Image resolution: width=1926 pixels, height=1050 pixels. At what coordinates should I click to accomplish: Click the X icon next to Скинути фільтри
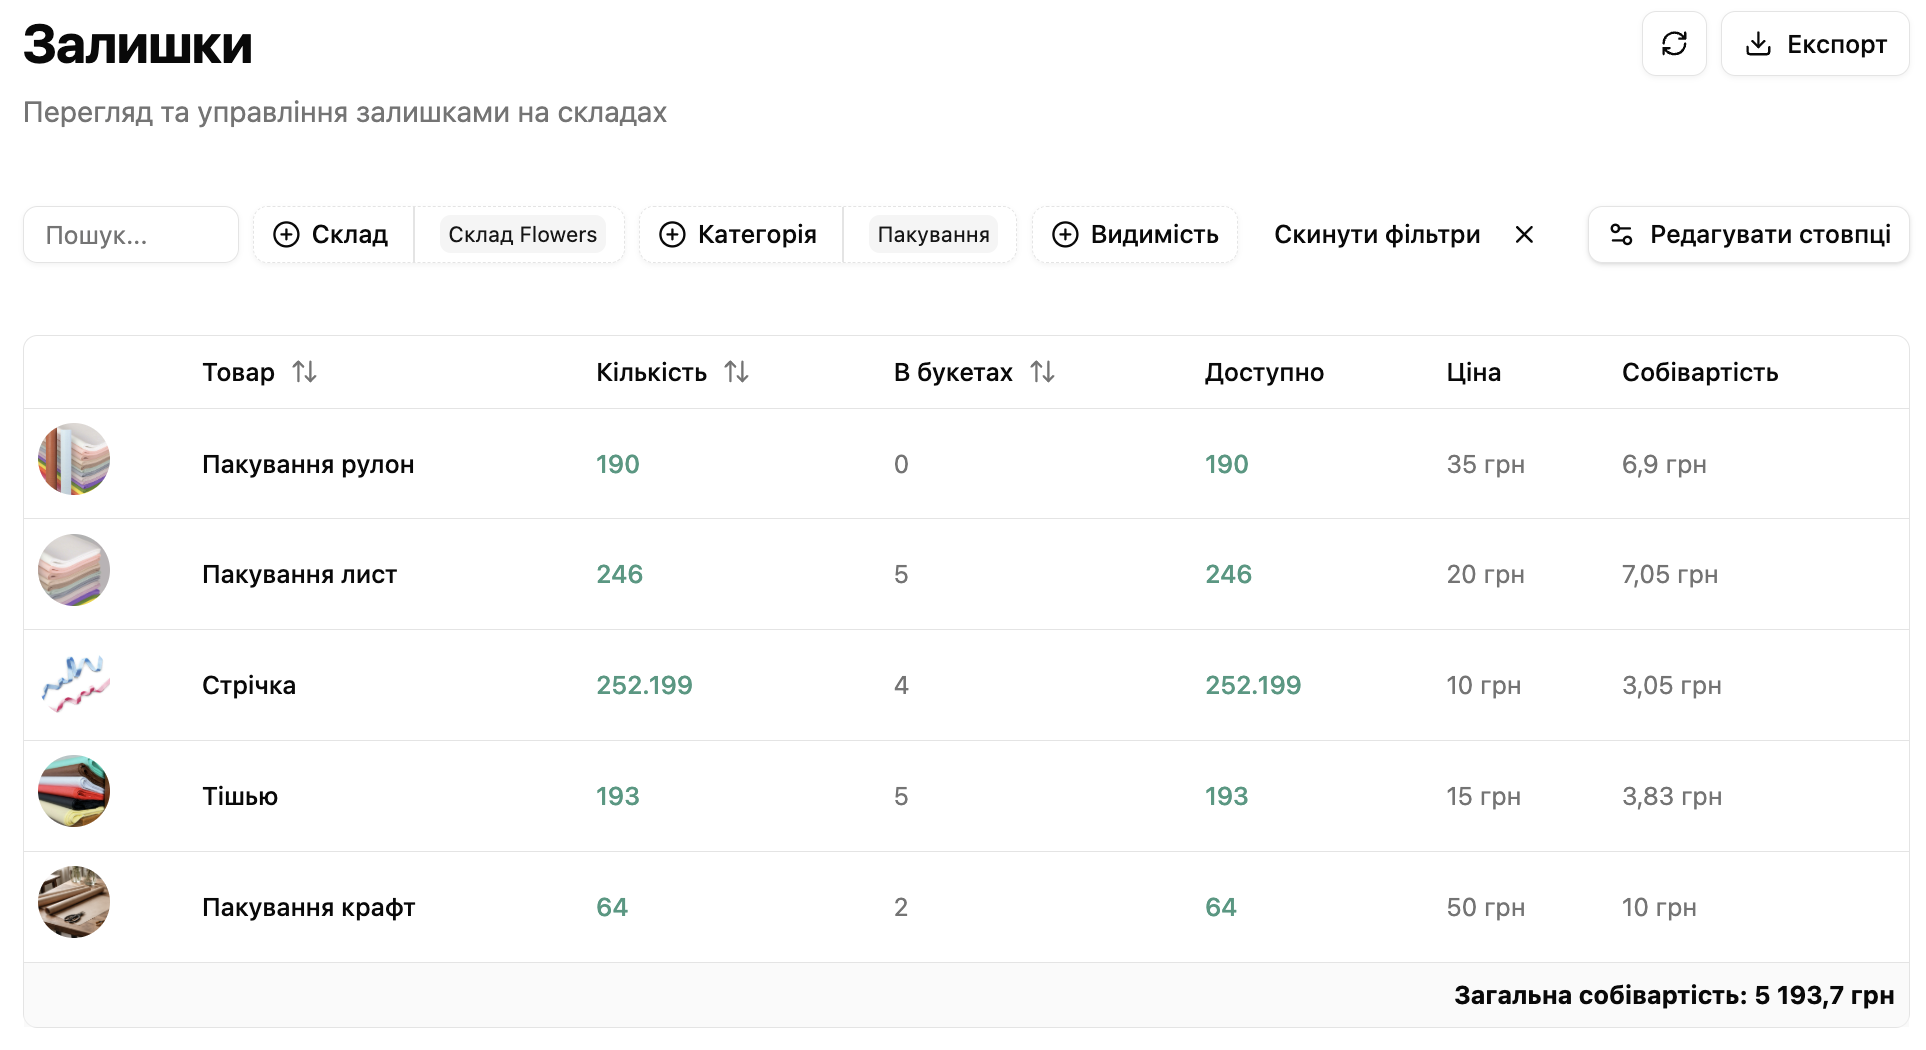1524,235
